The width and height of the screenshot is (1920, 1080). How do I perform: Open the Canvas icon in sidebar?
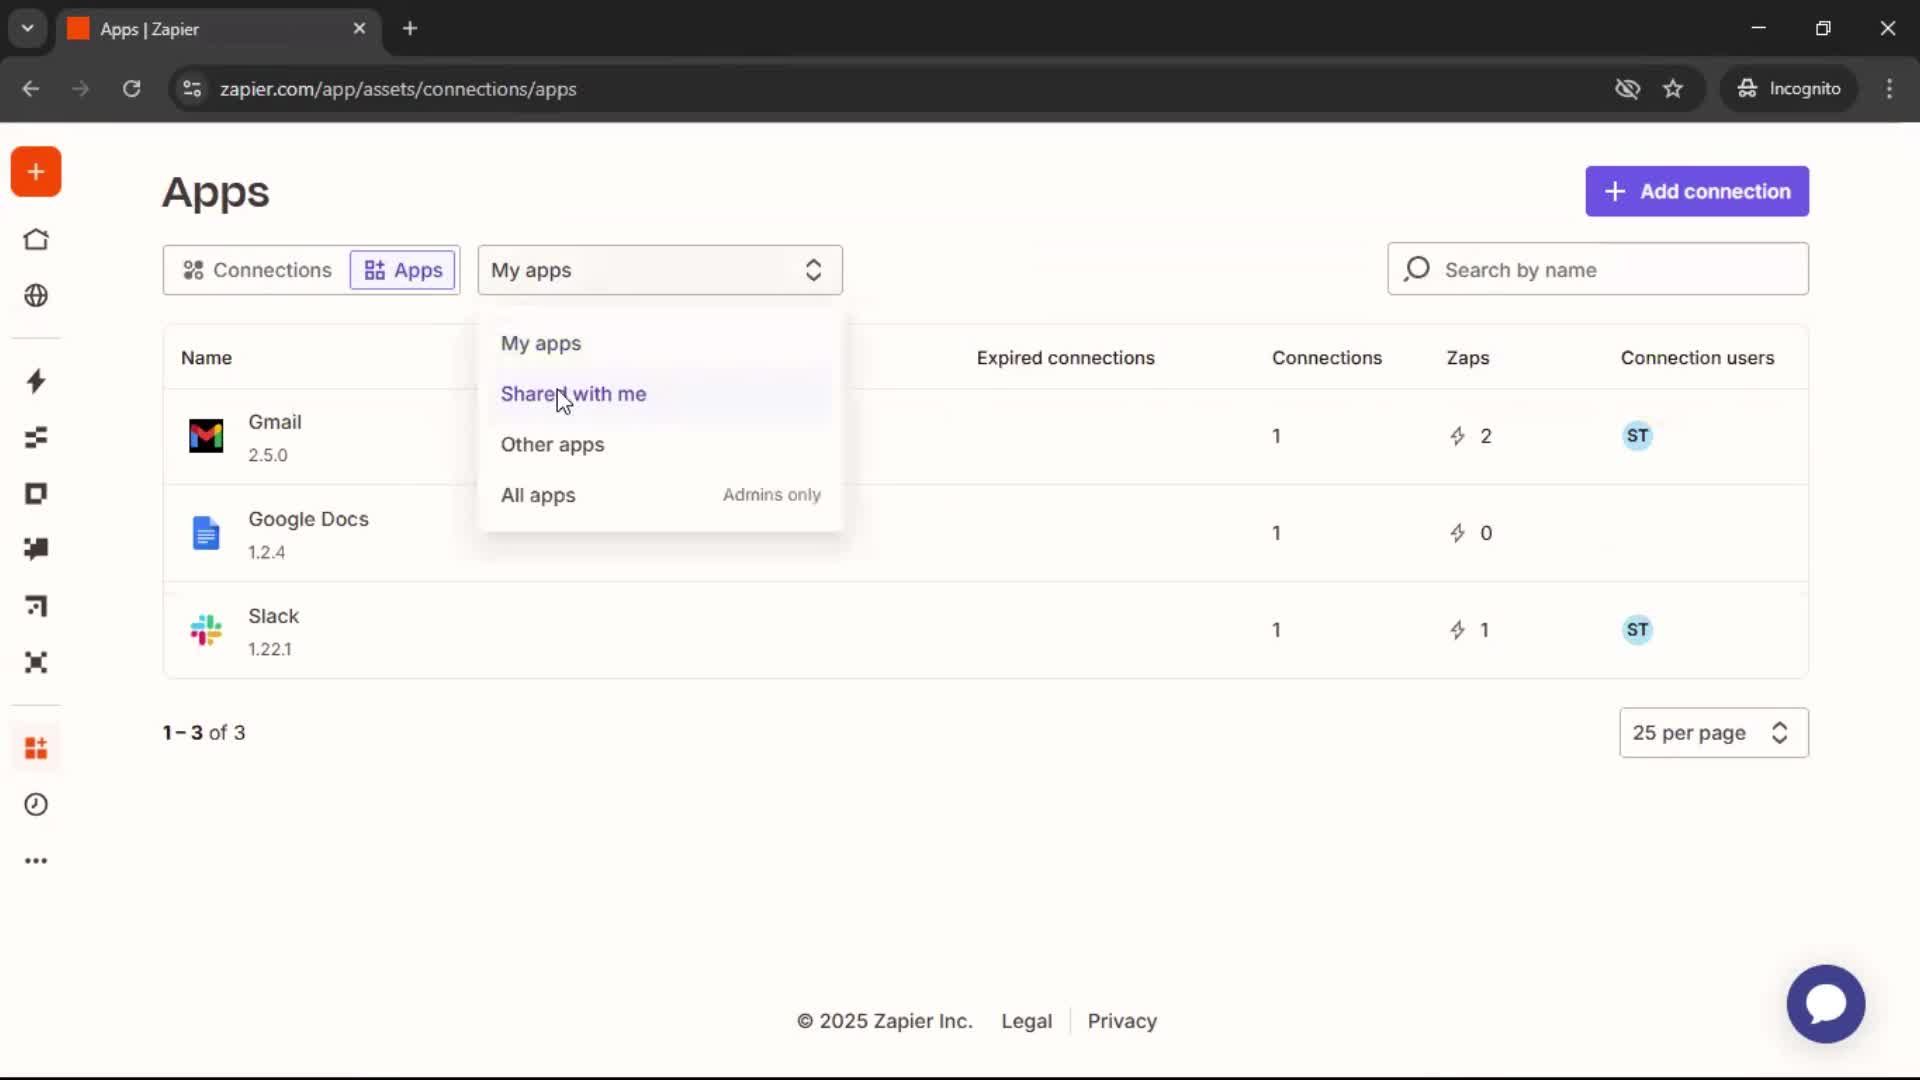point(36,606)
